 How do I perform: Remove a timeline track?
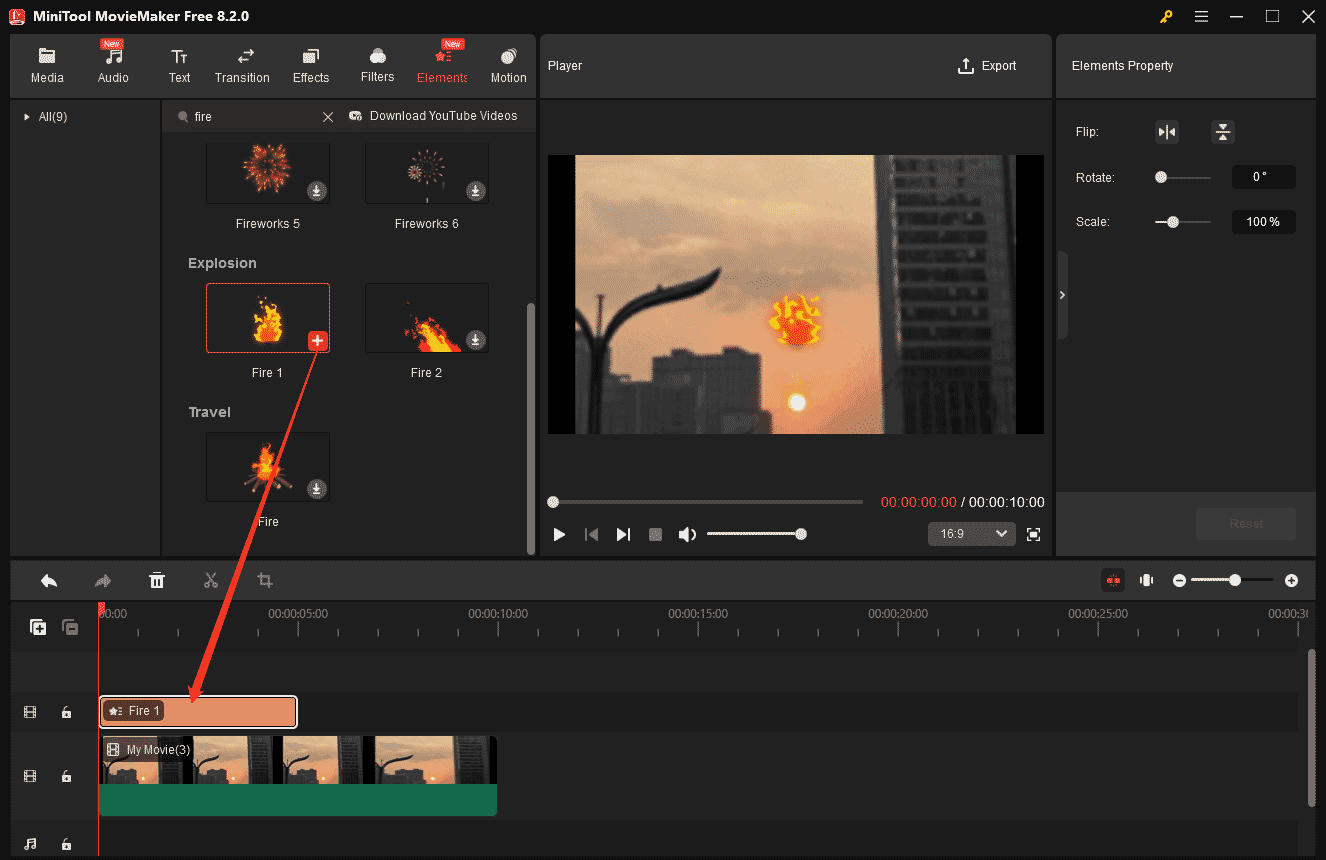pos(70,627)
